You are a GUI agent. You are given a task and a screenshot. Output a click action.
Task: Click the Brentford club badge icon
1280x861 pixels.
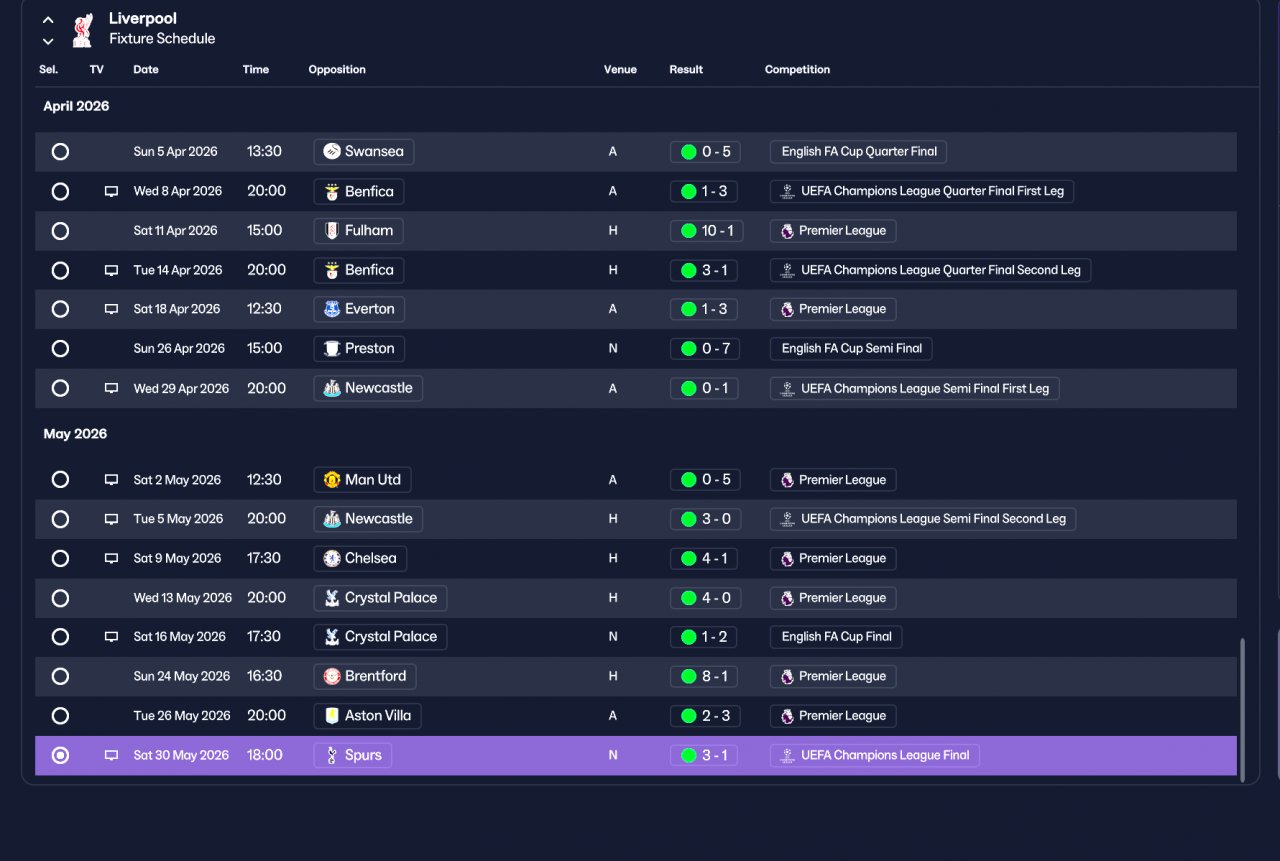(x=332, y=677)
